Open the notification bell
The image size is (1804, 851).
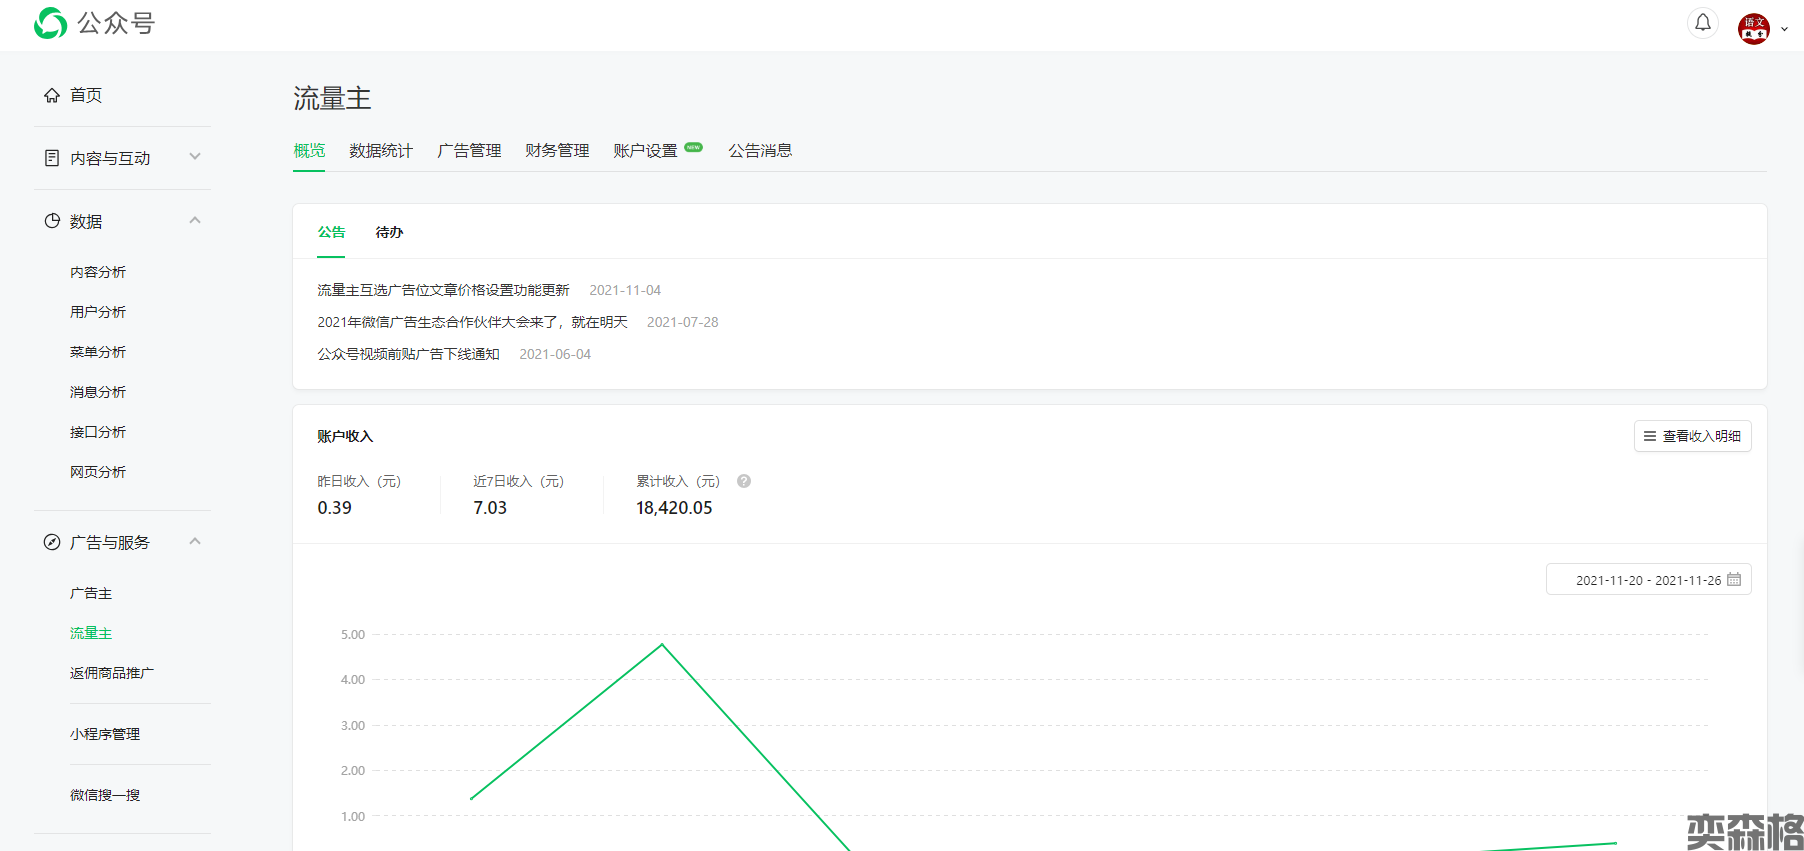1702,23
